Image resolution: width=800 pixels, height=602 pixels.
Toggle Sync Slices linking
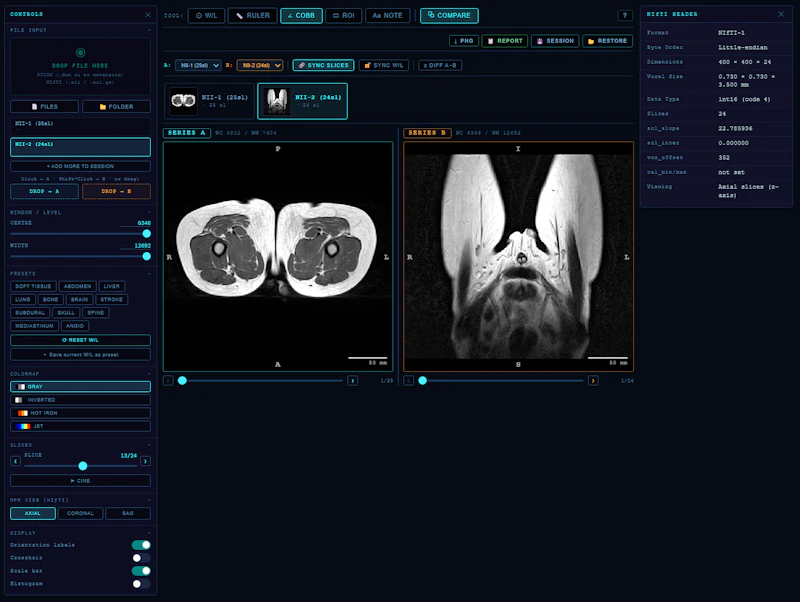(323, 65)
